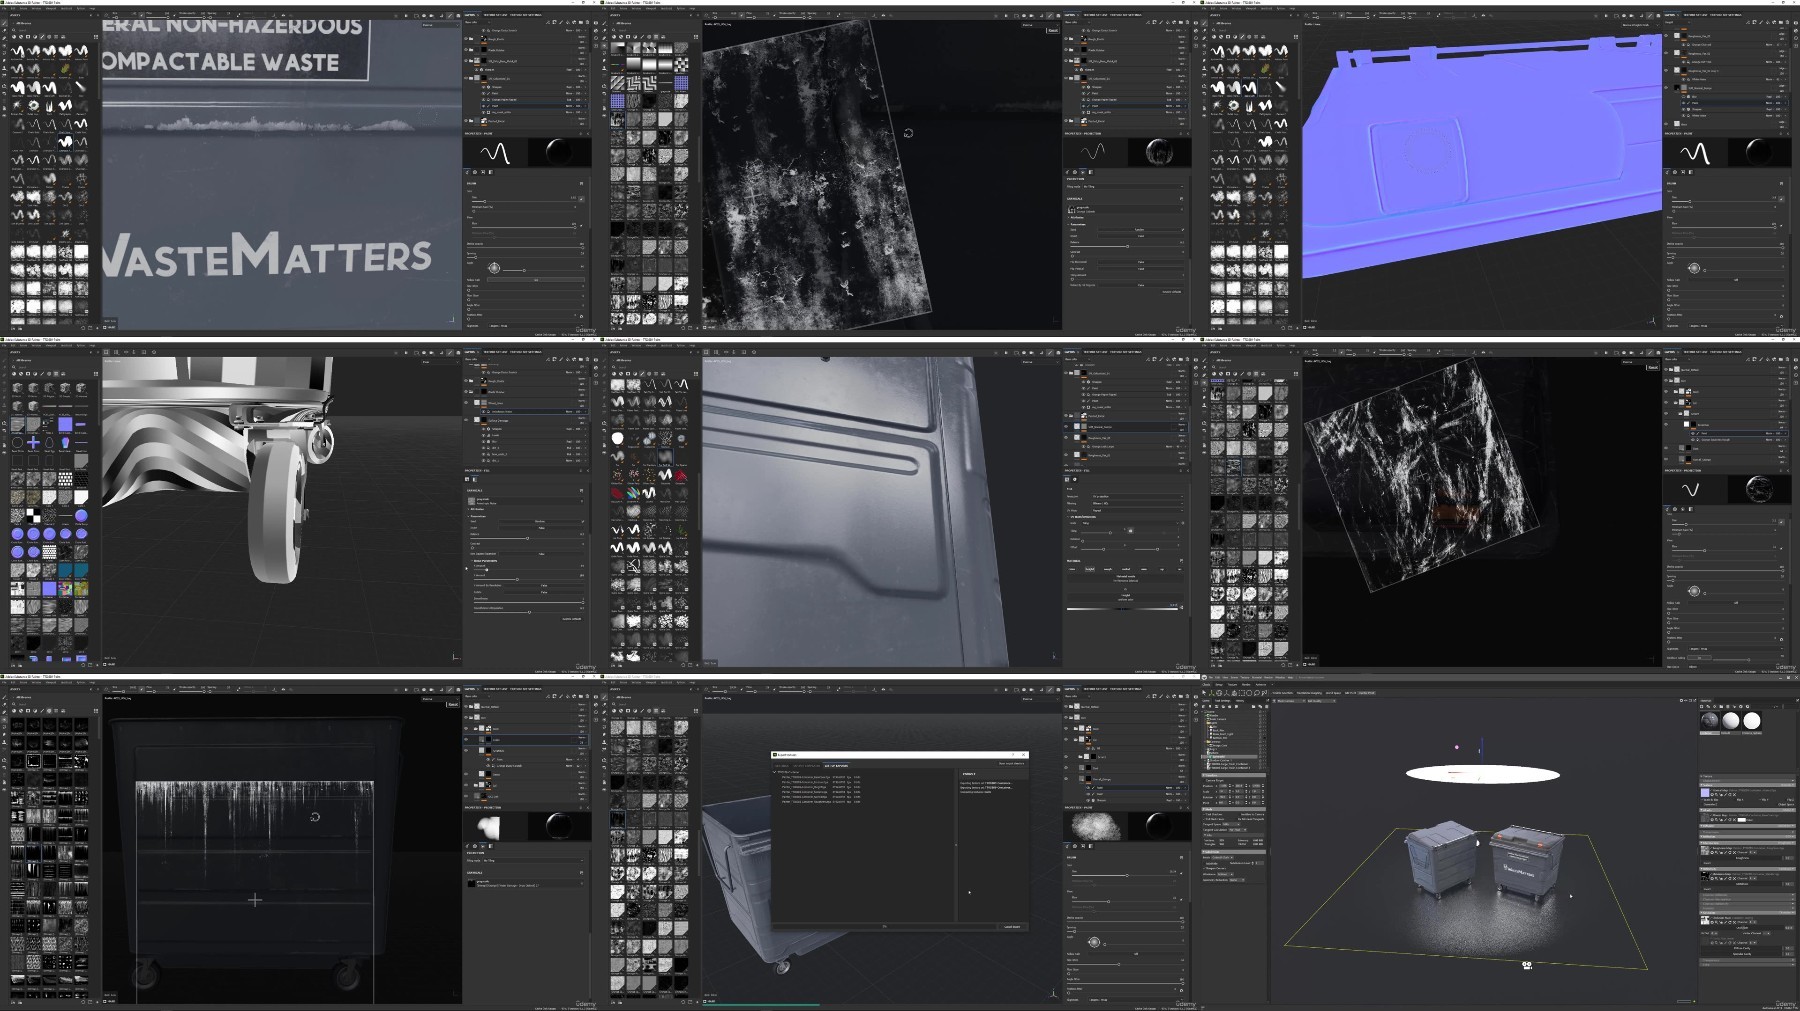Switch to the Layers tab in the WasteMatters logo window
The width and height of the screenshot is (1800, 1011).
coord(470,15)
